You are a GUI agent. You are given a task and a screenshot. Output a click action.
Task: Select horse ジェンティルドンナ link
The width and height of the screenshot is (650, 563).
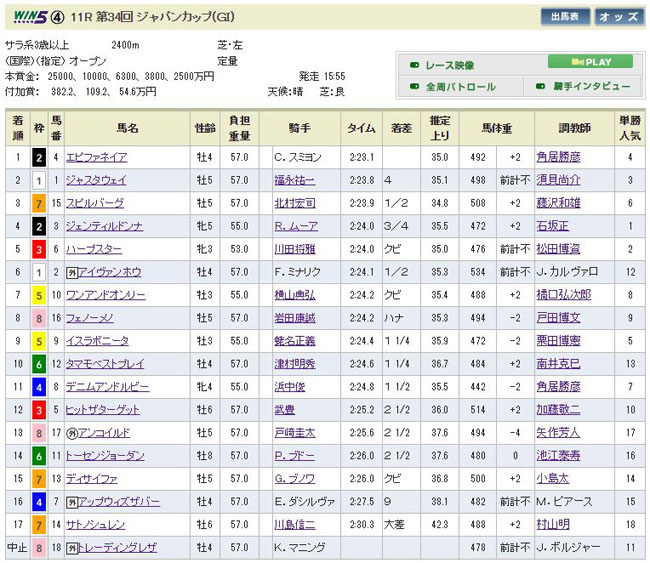click(x=103, y=226)
